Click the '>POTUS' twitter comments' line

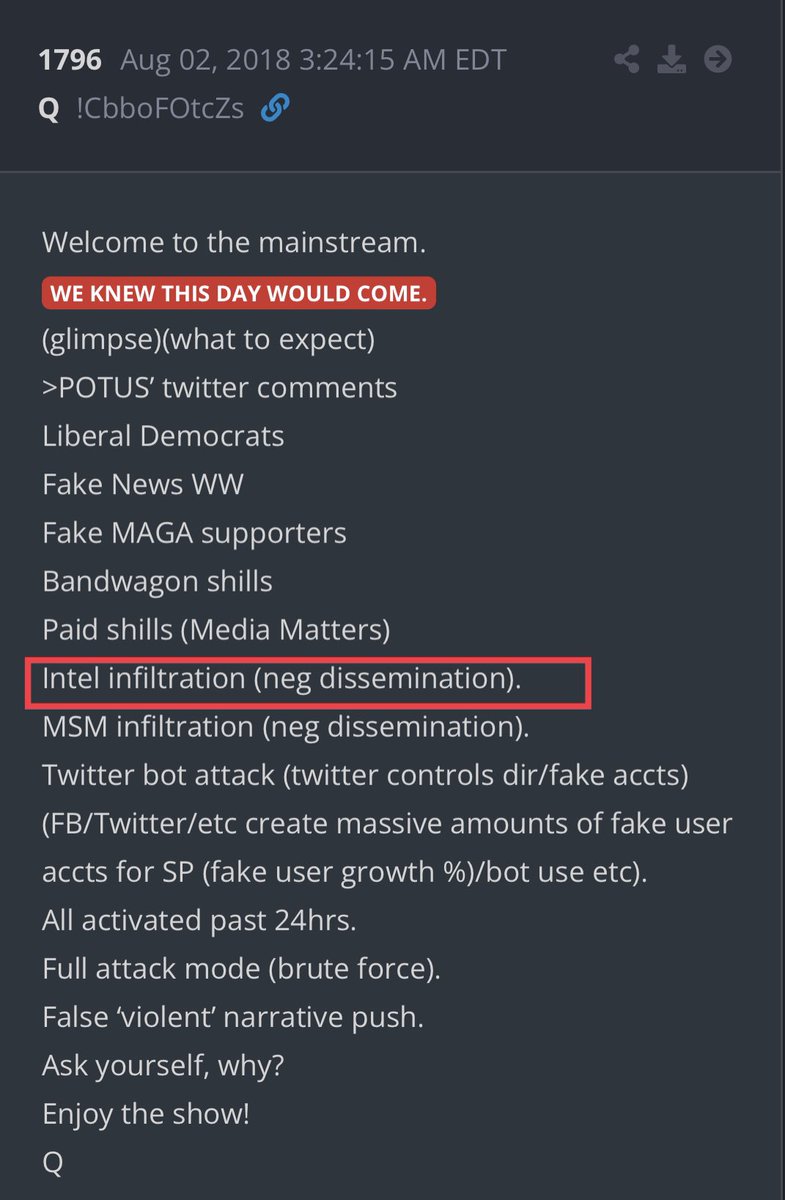219,388
